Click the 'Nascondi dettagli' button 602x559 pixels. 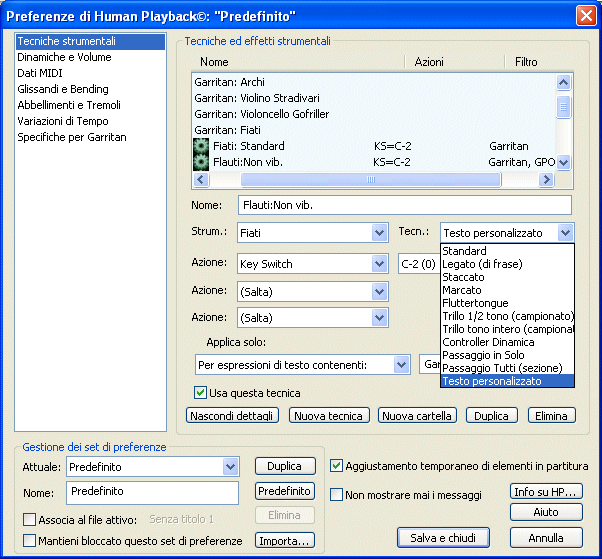tap(234, 415)
